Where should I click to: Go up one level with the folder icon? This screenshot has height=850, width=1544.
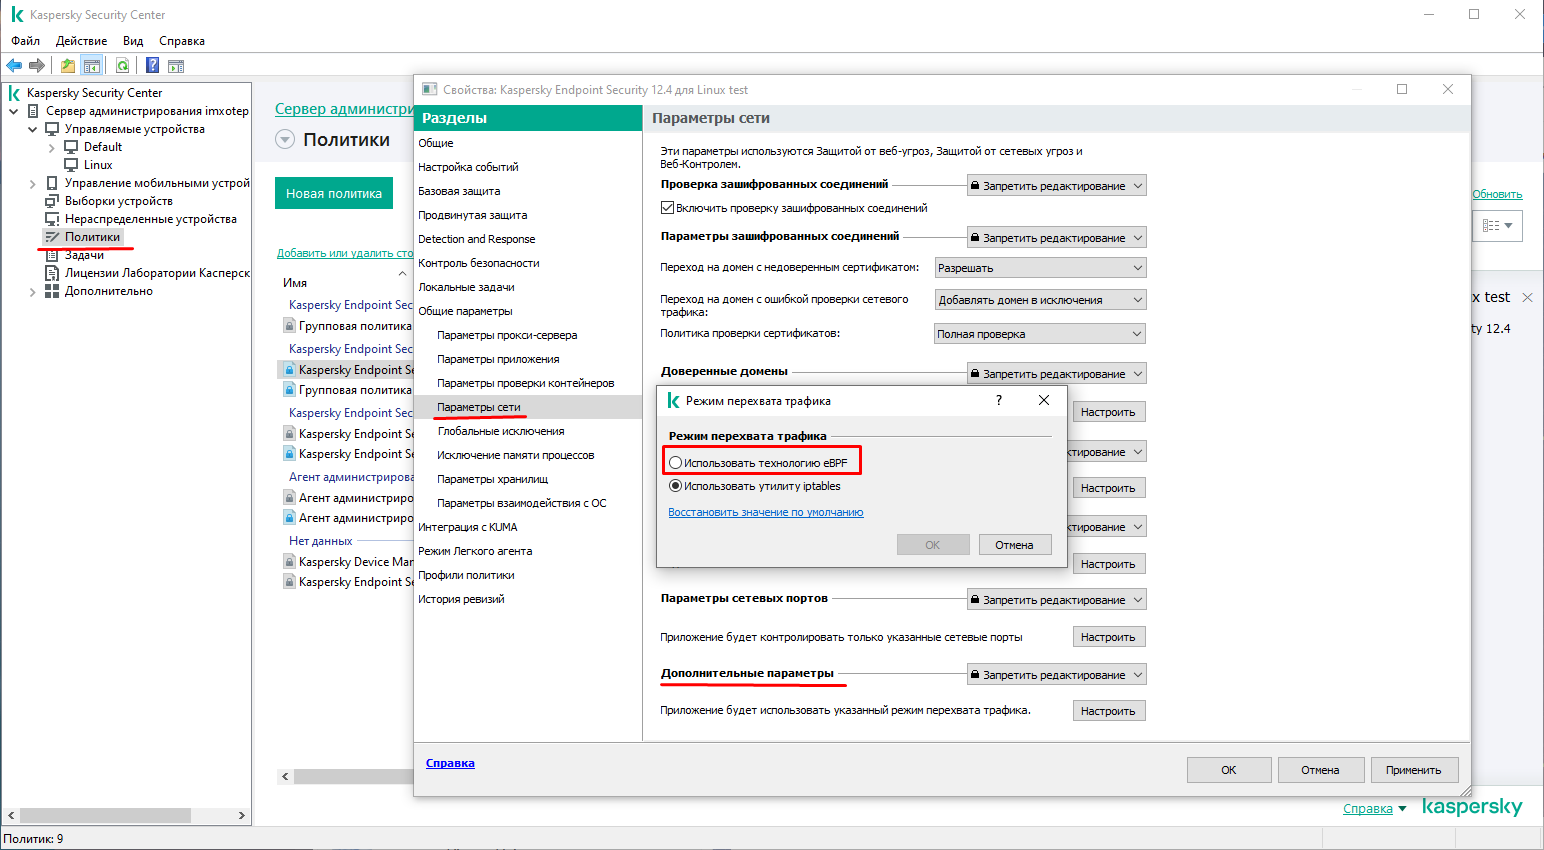point(68,66)
